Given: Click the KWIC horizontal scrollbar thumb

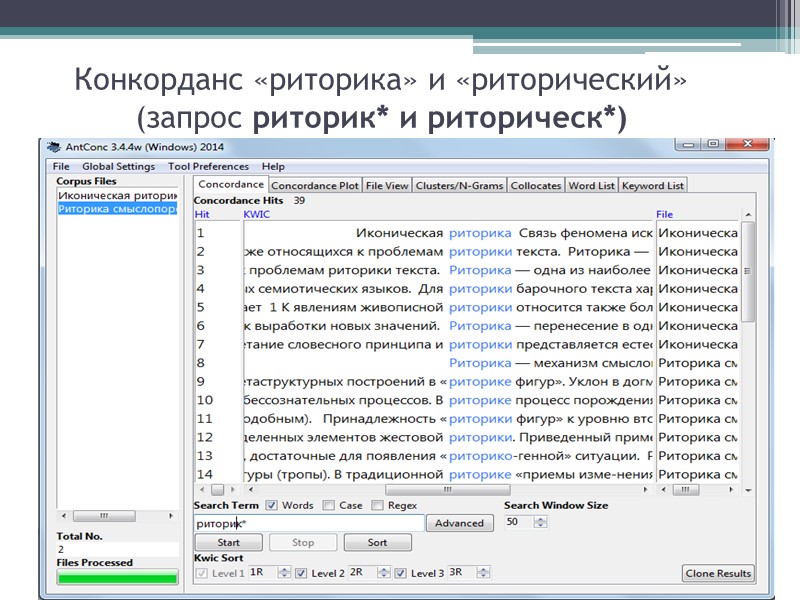Looking at the screenshot, I should point(447,490).
